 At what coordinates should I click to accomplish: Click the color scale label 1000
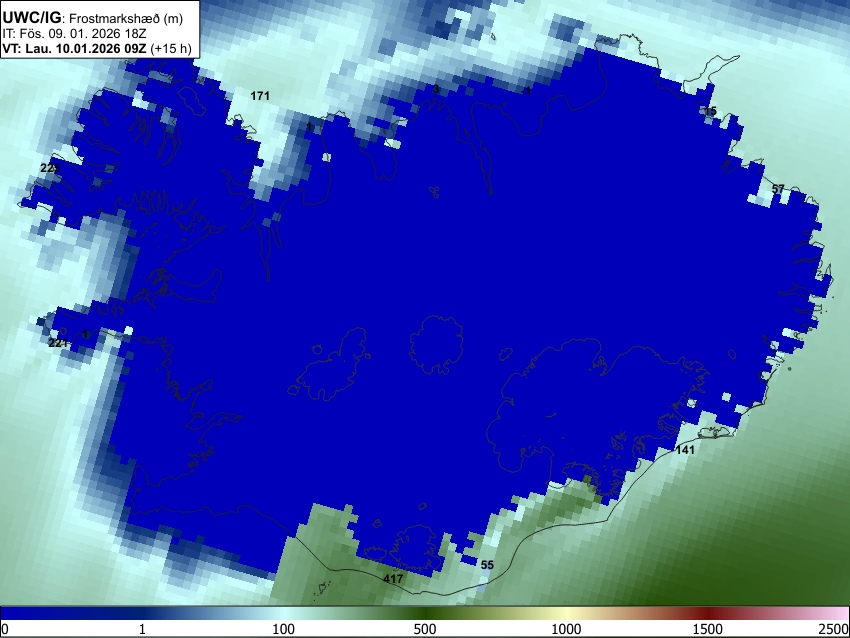(x=566, y=629)
